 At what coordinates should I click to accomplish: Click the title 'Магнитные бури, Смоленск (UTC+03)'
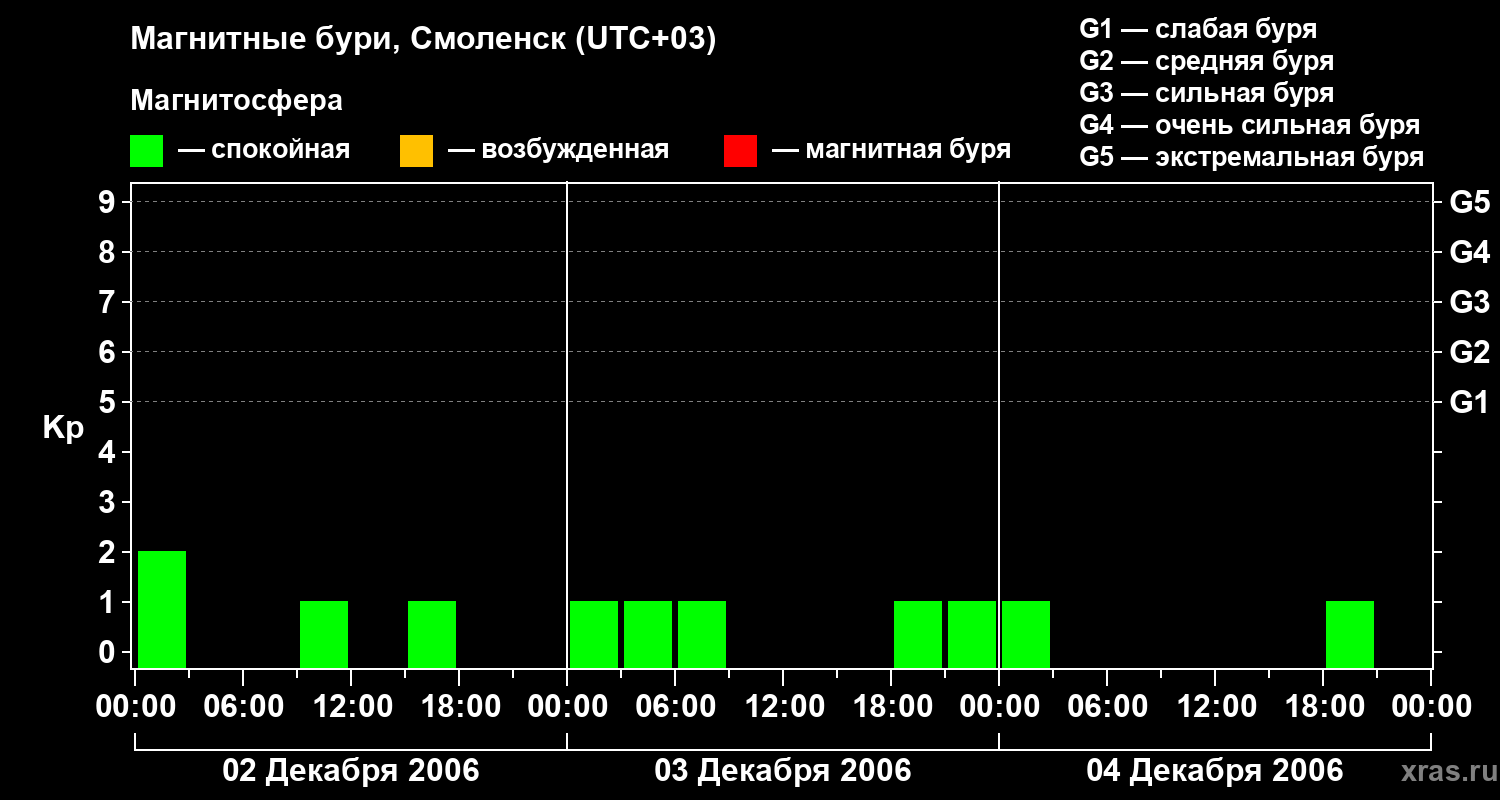tap(423, 40)
